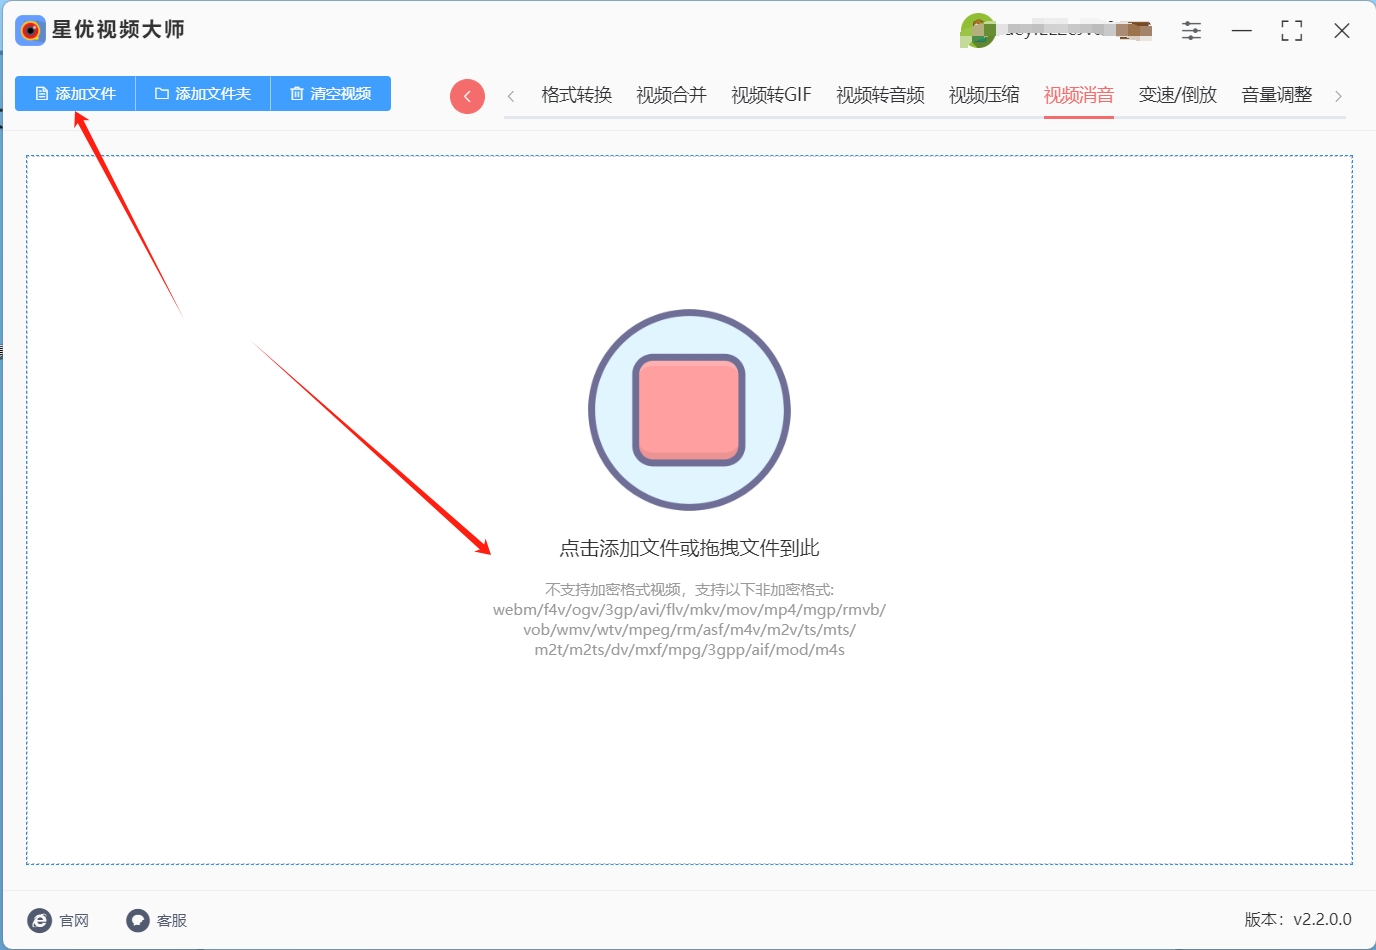Image resolution: width=1376 pixels, height=950 pixels.
Task: Open 客服 customer service chat
Action: (157, 920)
